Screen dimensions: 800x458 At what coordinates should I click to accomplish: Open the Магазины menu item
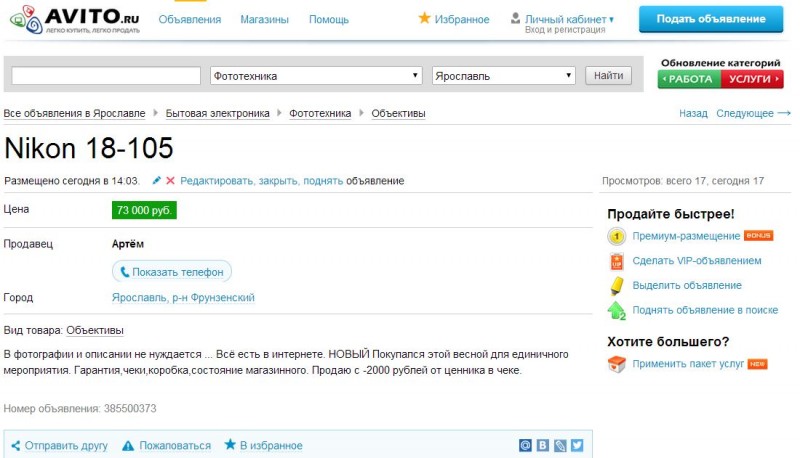coord(265,20)
